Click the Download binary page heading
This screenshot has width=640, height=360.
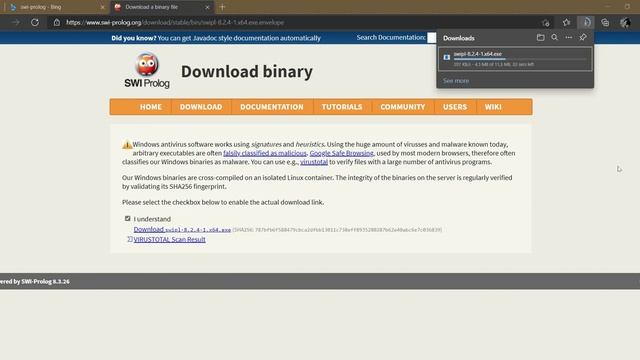point(247,71)
